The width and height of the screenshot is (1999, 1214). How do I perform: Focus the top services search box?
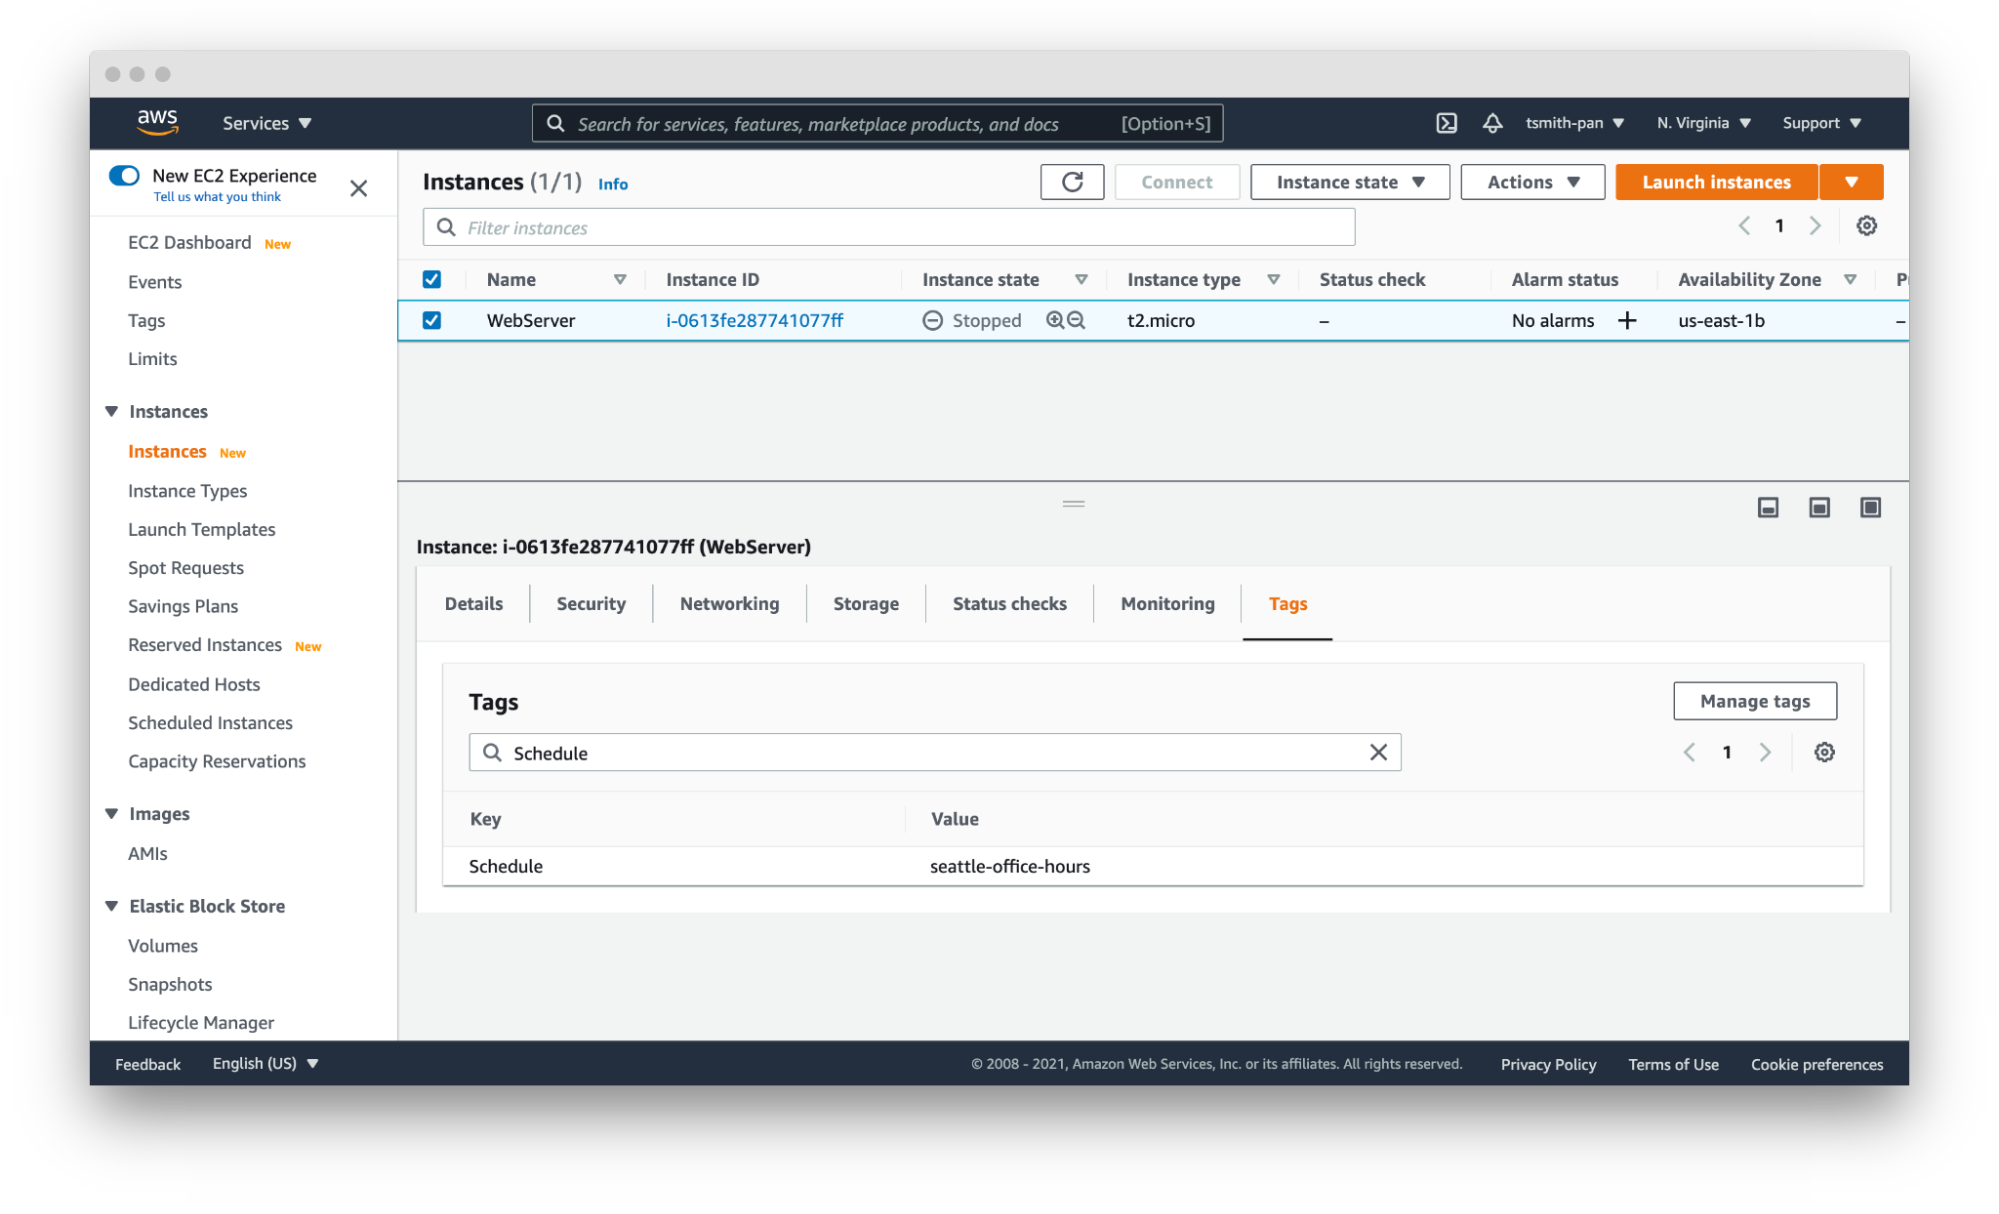[877, 123]
